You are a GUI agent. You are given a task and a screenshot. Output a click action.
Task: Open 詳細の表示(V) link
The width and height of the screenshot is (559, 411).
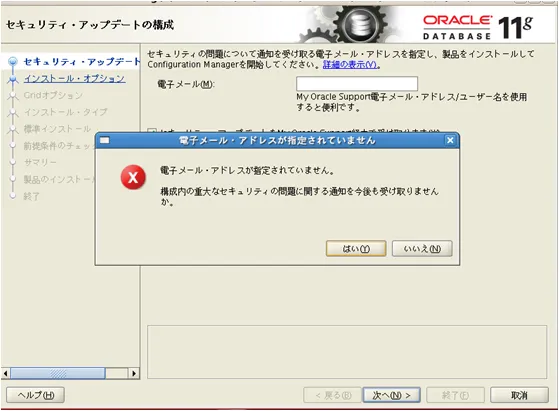coord(350,65)
